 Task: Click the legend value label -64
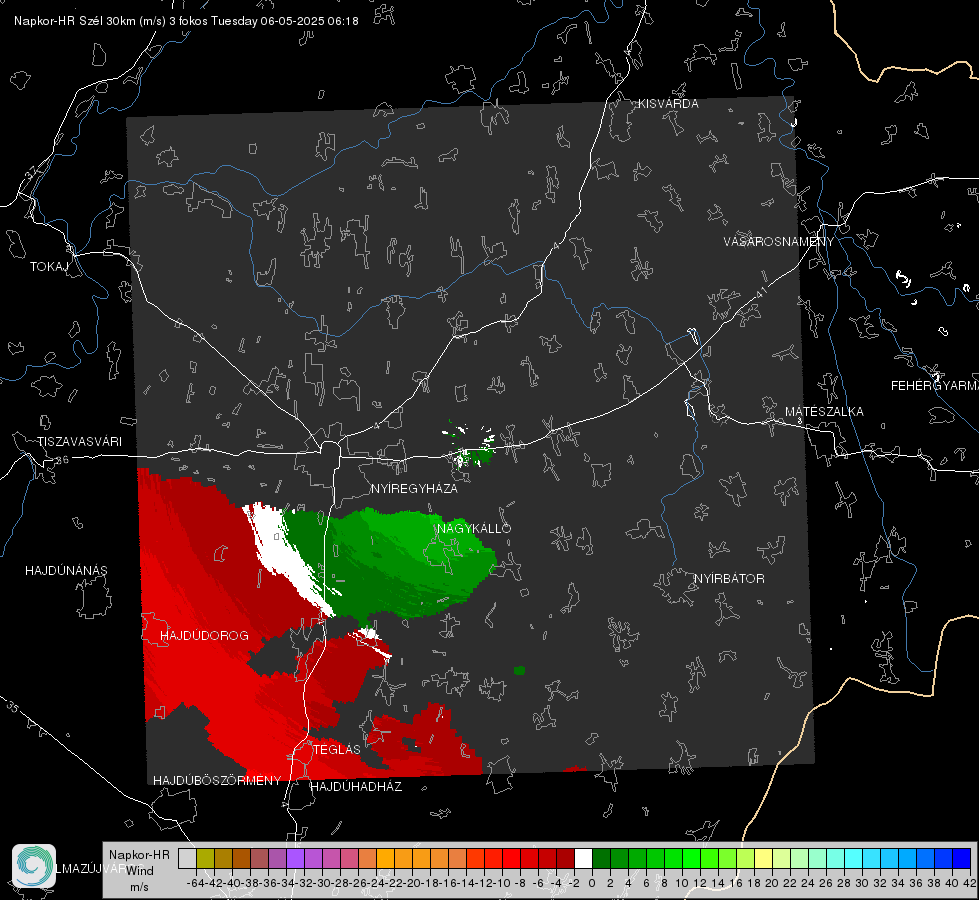(x=196, y=883)
